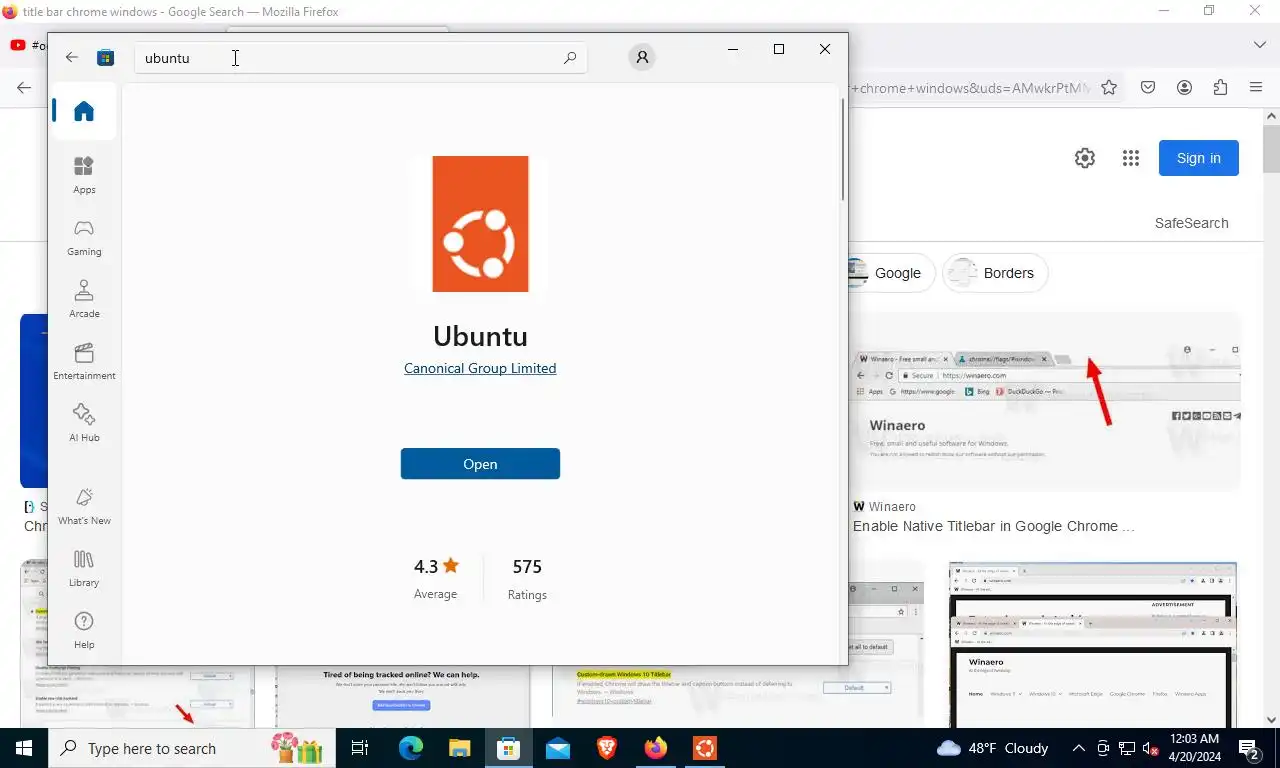Open the Google apps grid

(1131, 158)
